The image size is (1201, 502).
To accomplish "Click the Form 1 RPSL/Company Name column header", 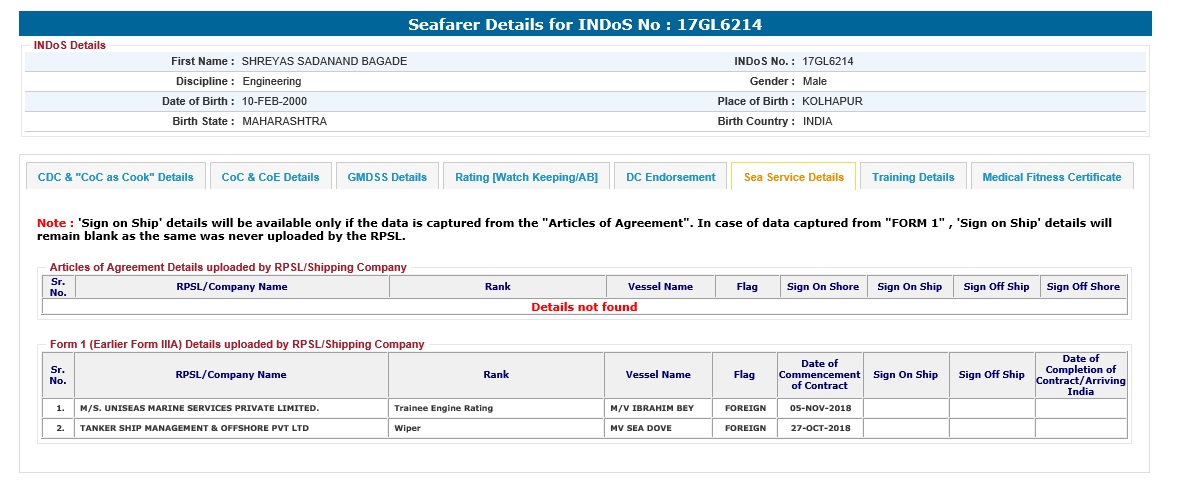I will 231,375.
